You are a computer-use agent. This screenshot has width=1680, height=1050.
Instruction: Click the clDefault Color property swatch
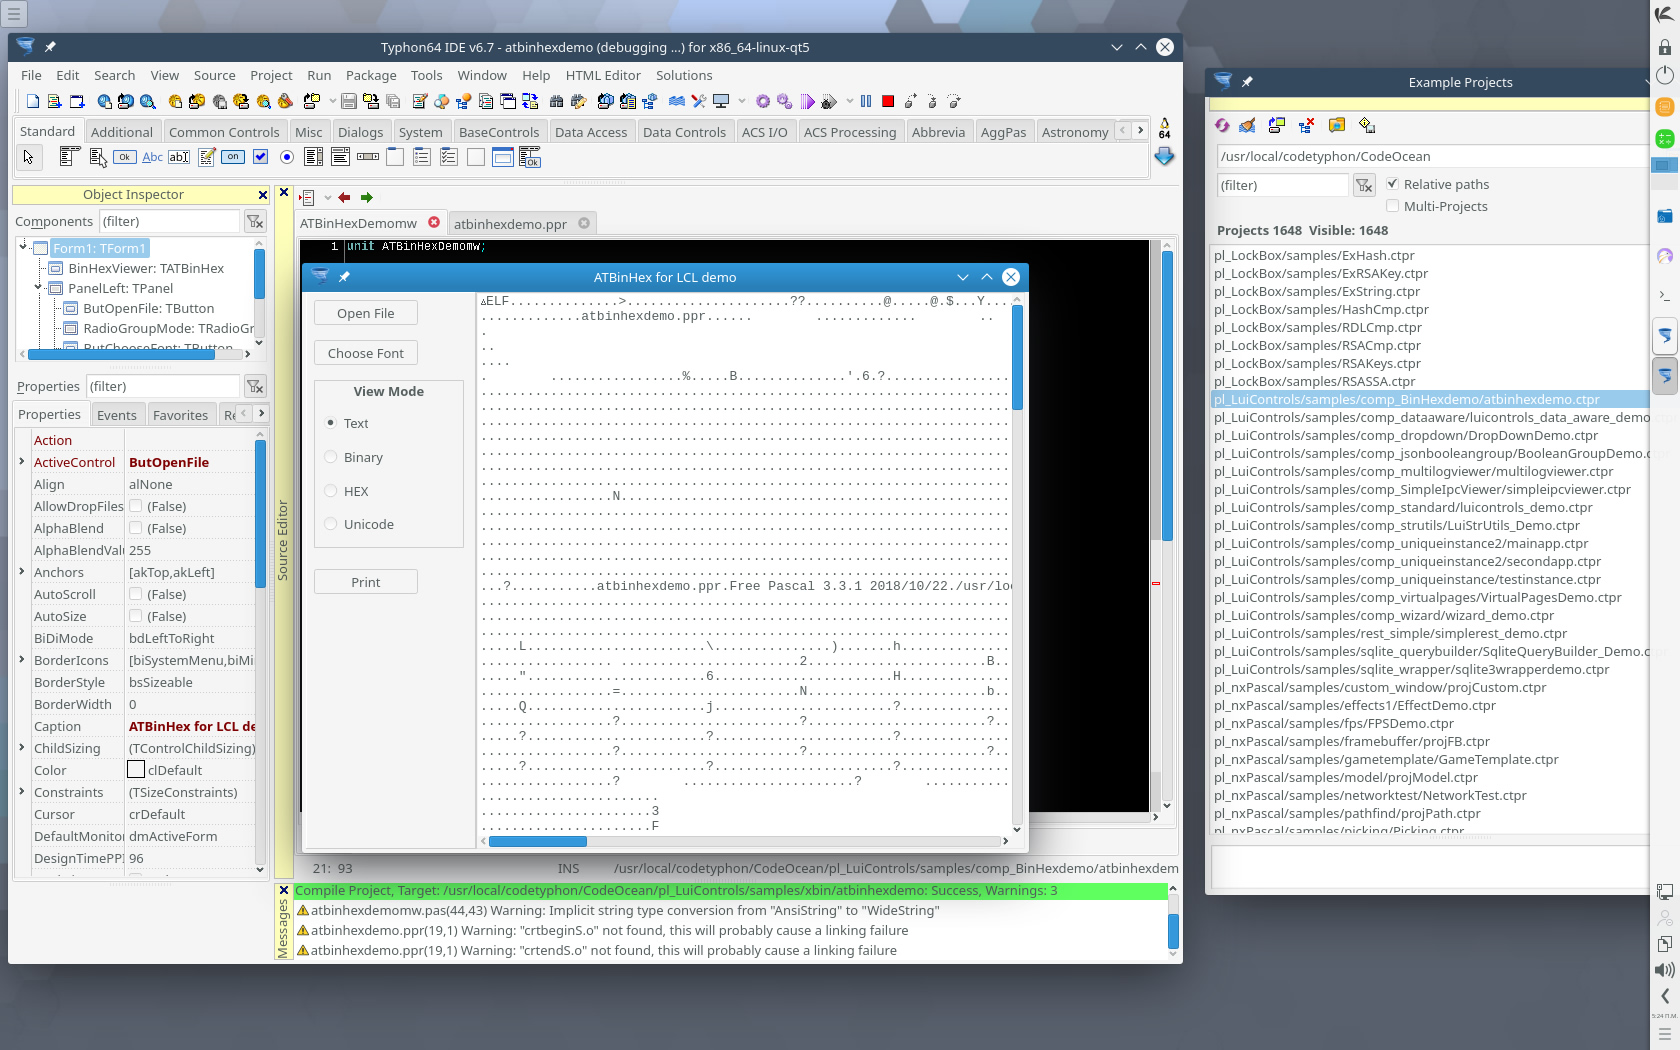tap(136, 770)
